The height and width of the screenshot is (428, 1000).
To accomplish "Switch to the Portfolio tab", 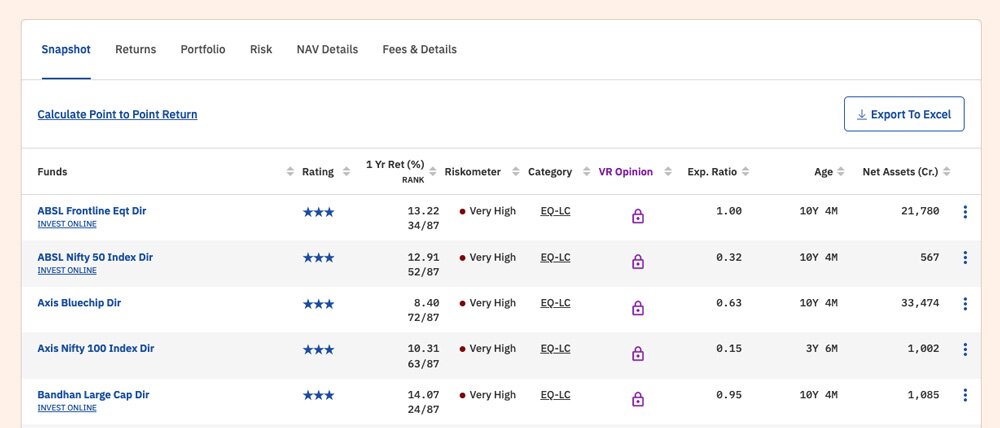I will 203,50.
